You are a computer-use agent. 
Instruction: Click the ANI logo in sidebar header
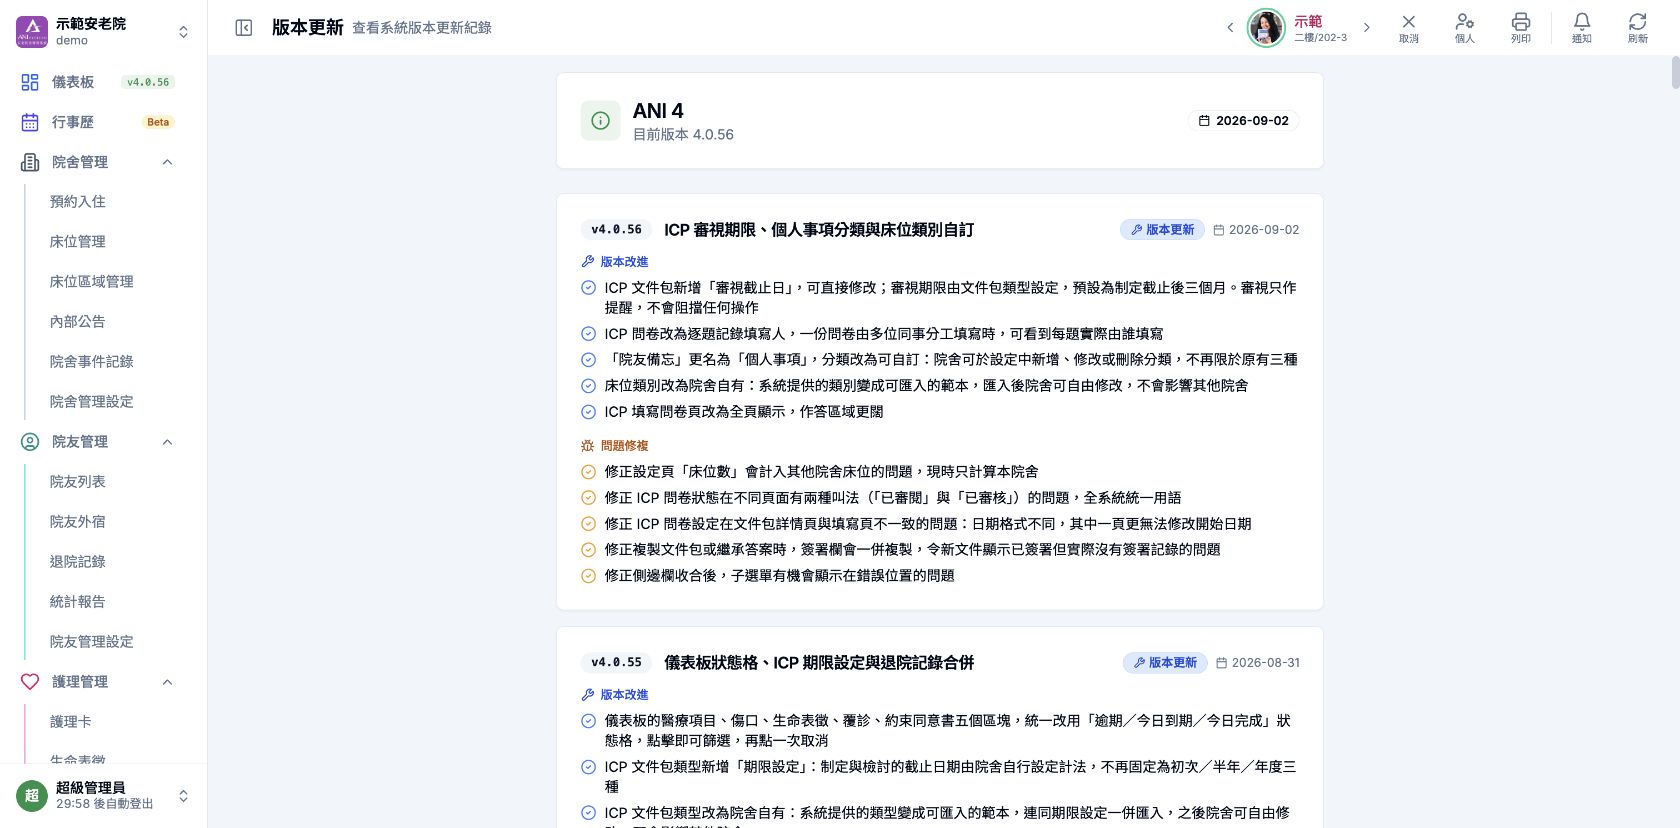[32, 31]
